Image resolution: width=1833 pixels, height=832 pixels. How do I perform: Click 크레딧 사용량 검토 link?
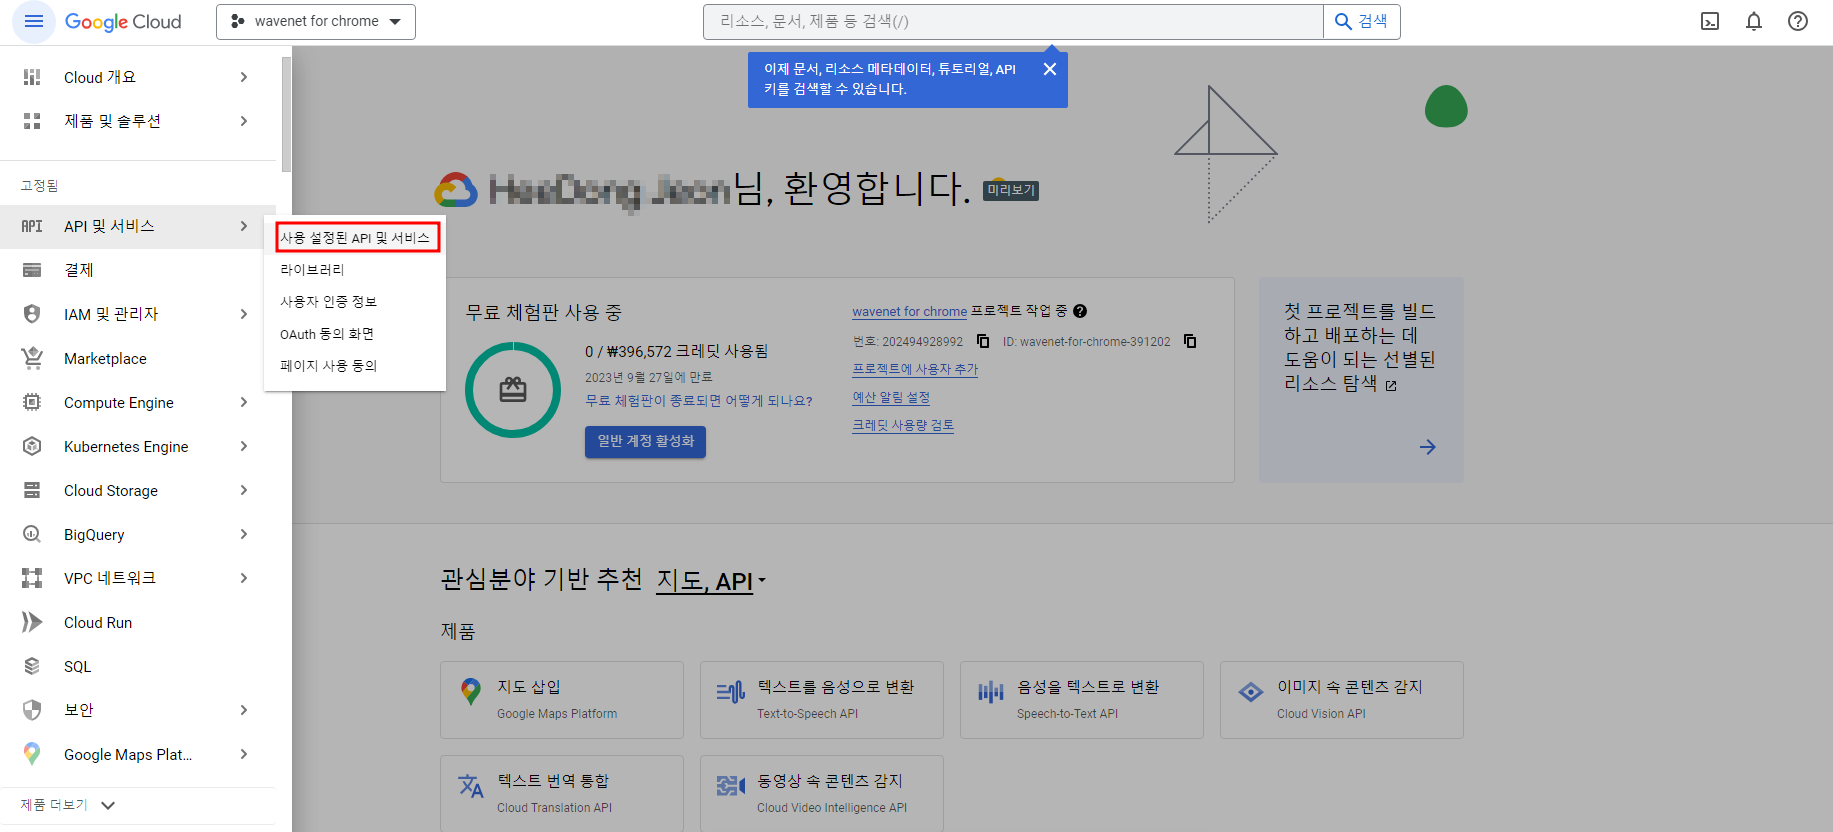(x=903, y=425)
